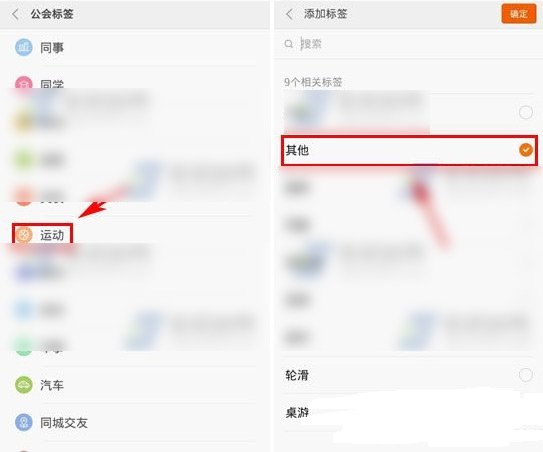Tap the 其他 tag label
Viewport: 543px width, 452px height.
point(297,150)
